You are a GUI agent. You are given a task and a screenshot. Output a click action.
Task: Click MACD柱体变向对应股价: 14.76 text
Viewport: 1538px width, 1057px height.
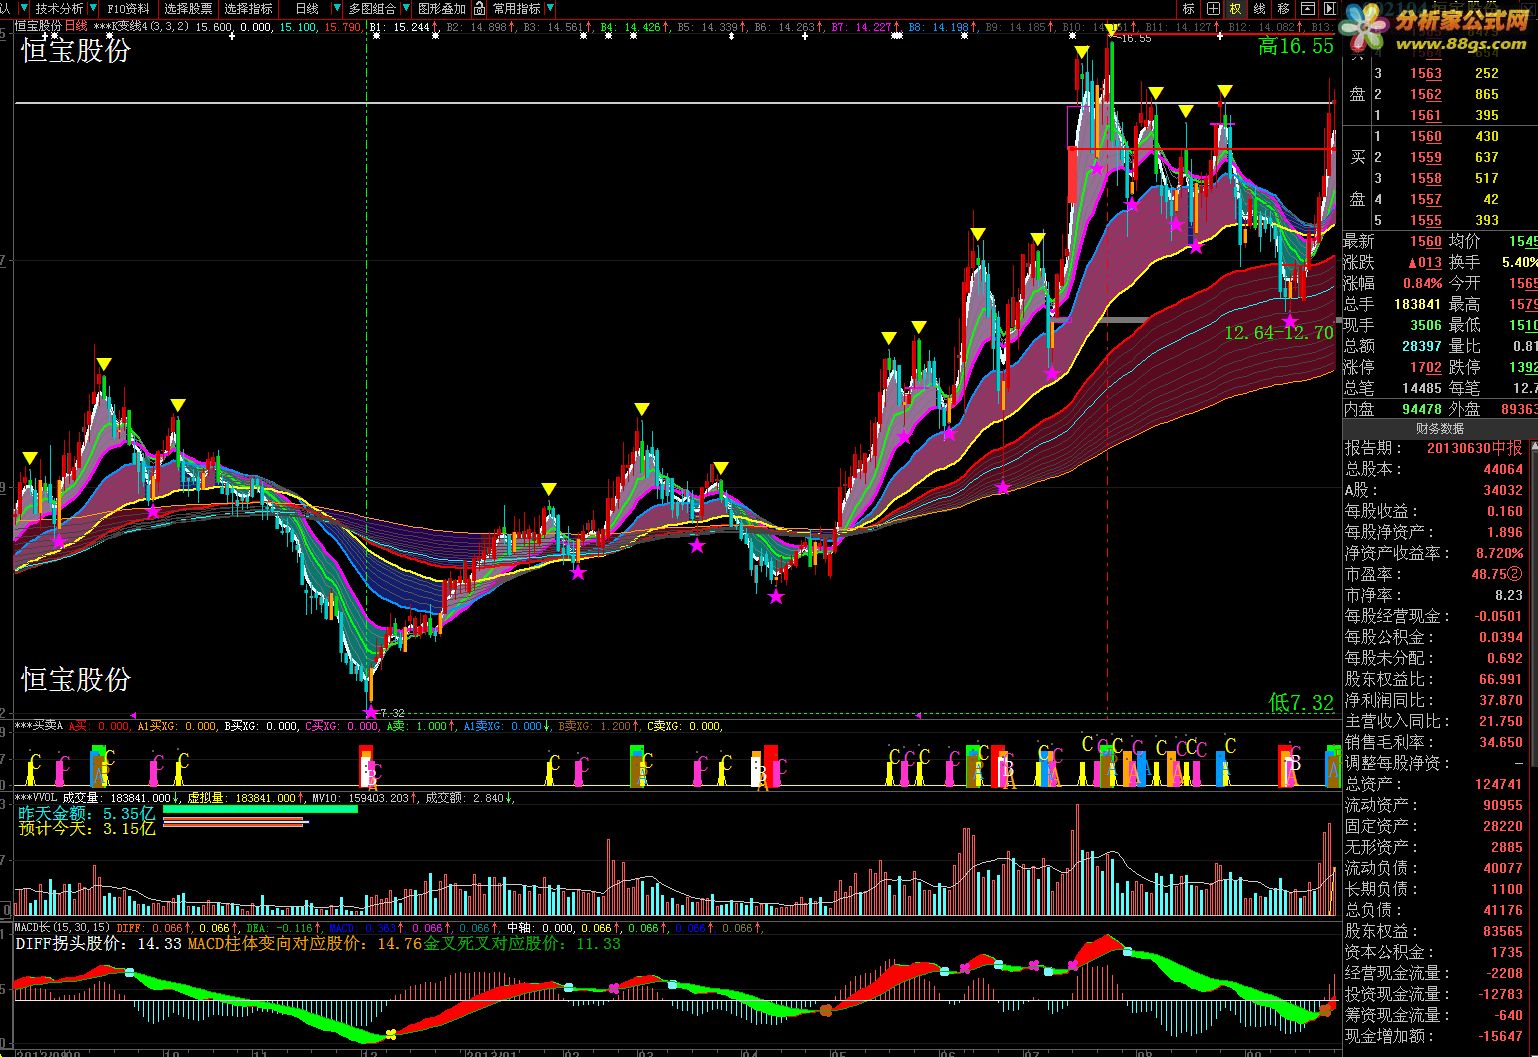(305, 943)
